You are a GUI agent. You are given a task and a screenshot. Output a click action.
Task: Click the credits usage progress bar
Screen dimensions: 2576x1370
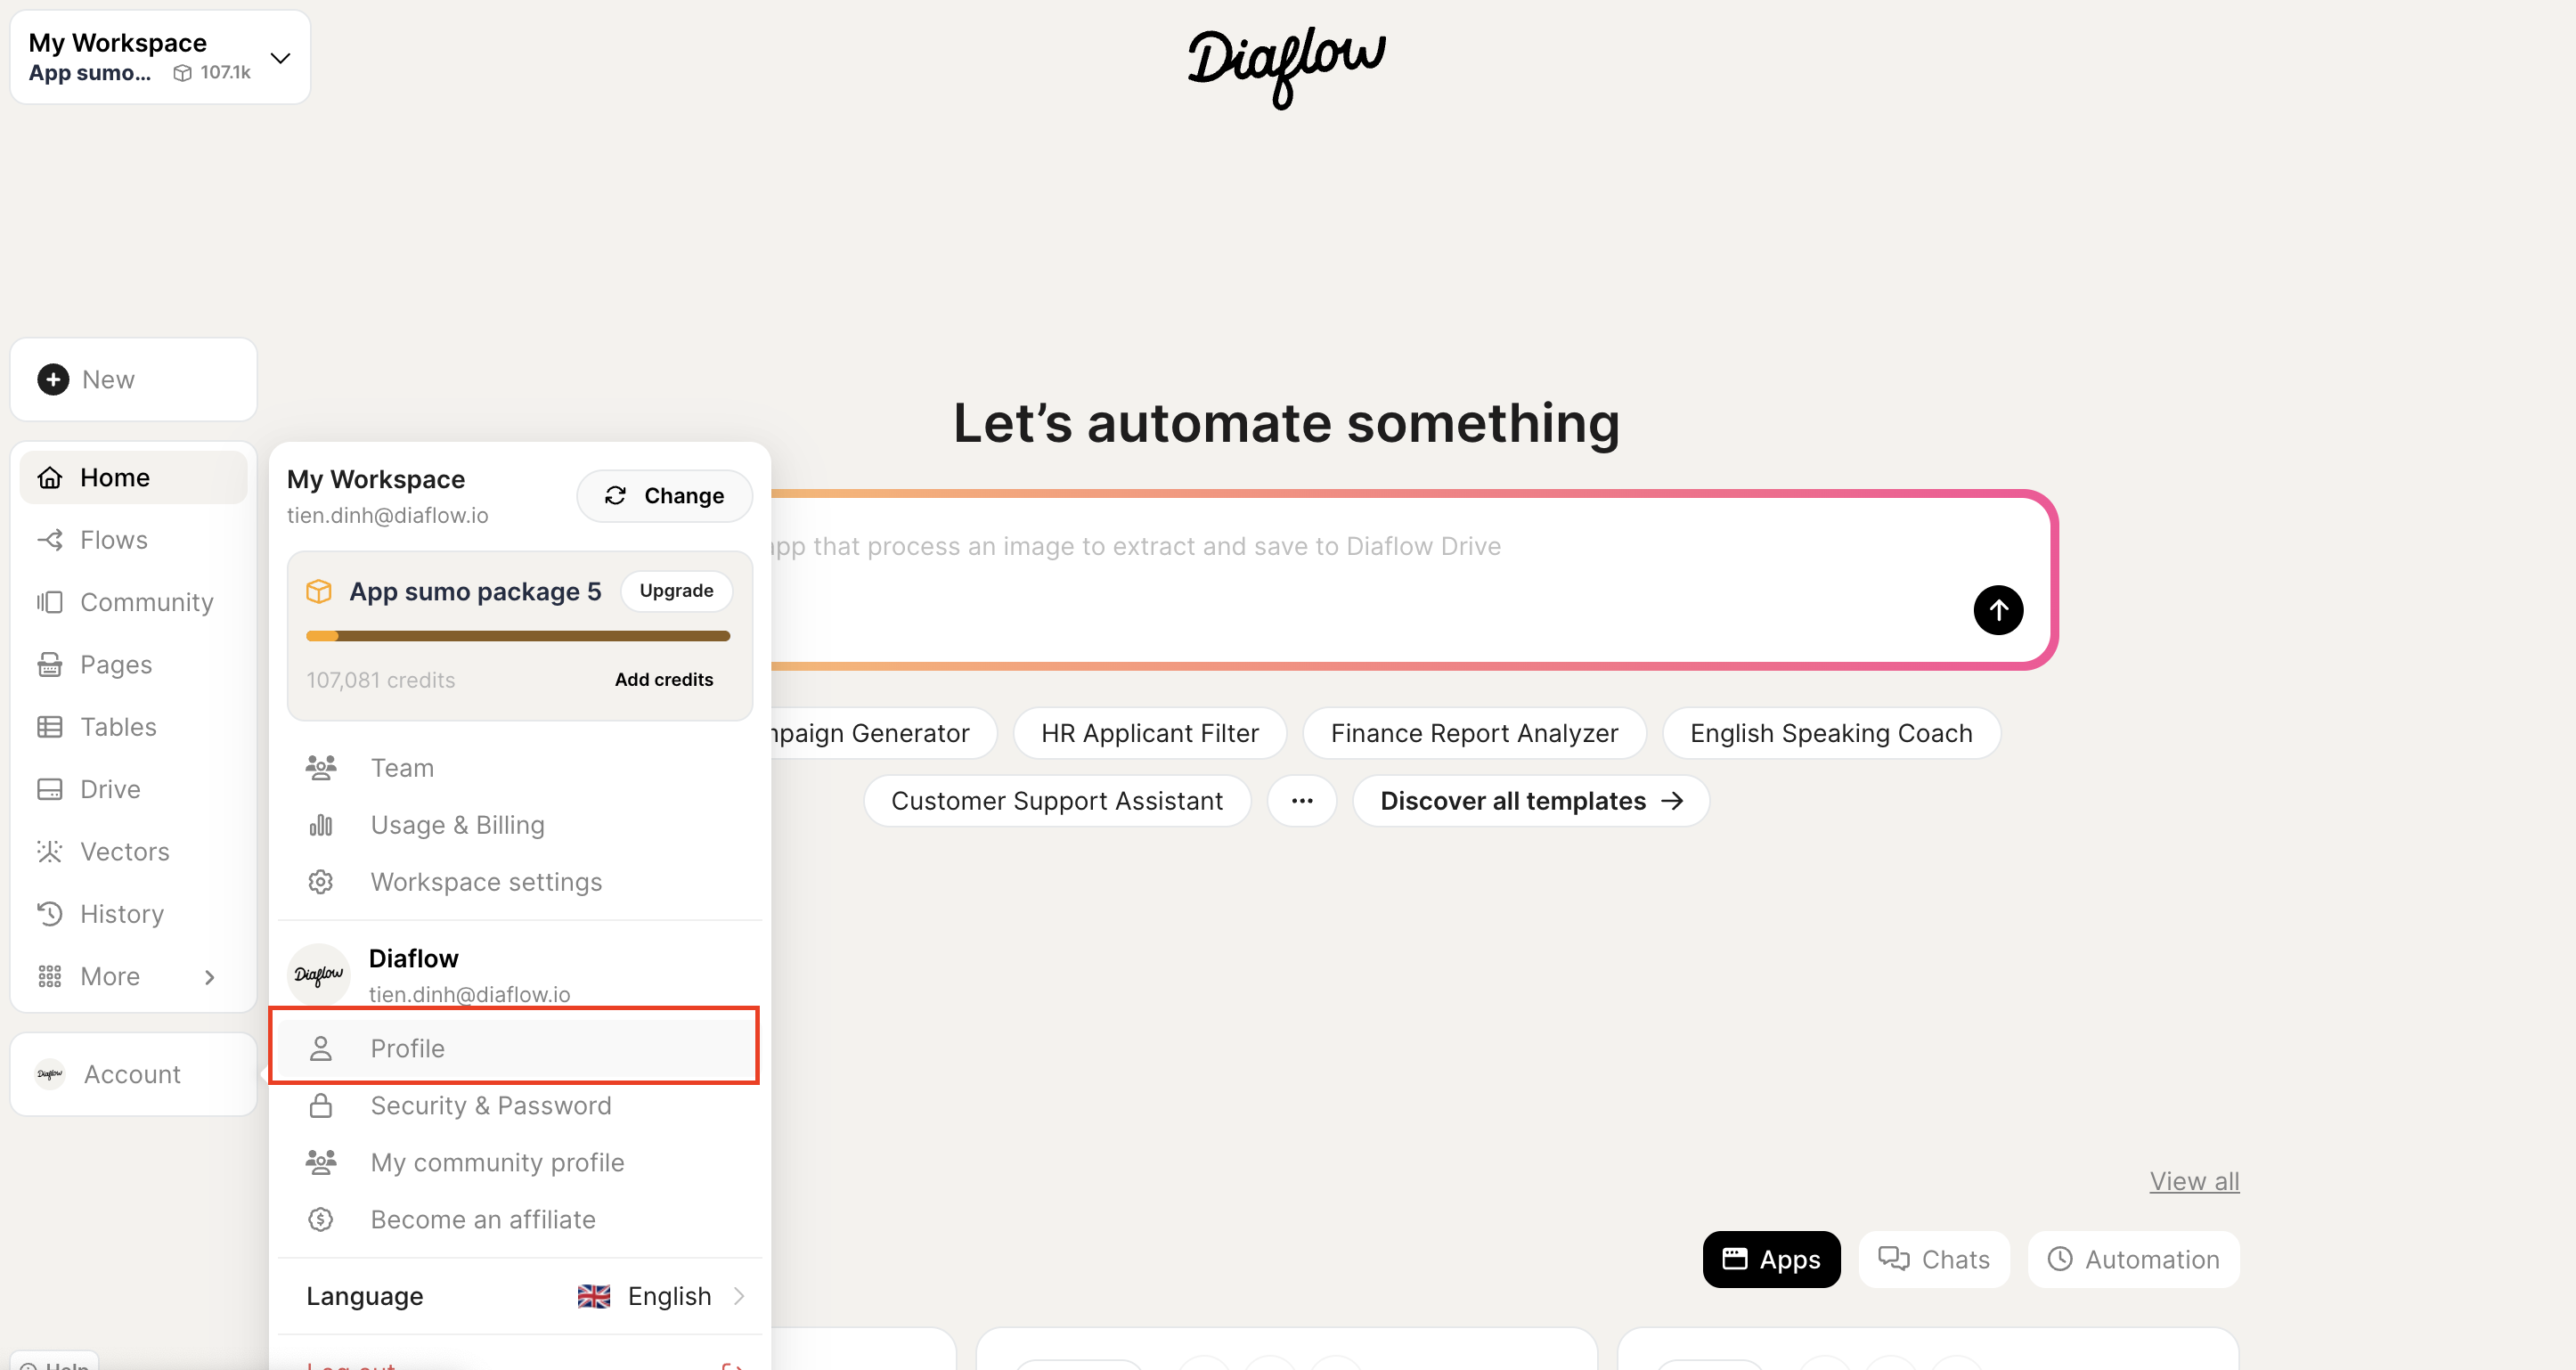point(518,636)
